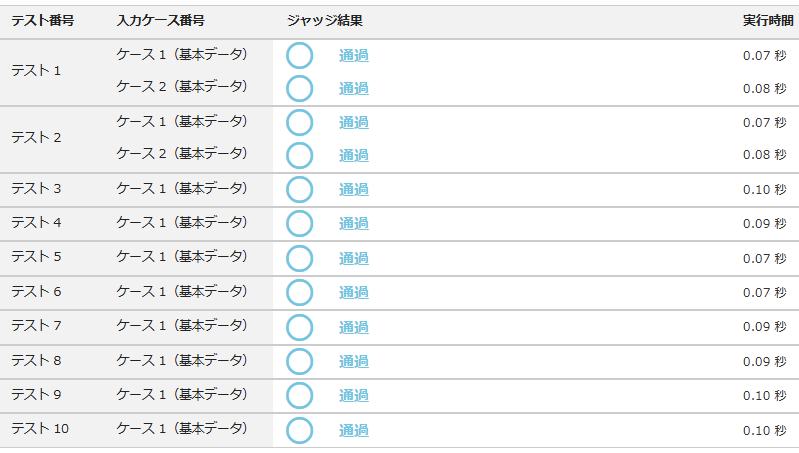Click the テスト番号 column header
799x453 pixels.
(42, 21)
